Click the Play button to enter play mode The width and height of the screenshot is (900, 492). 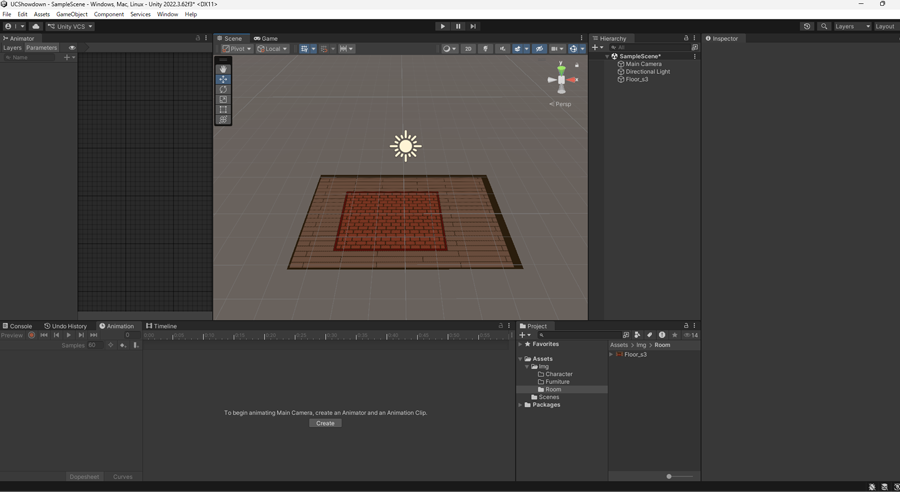pos(443,27)
